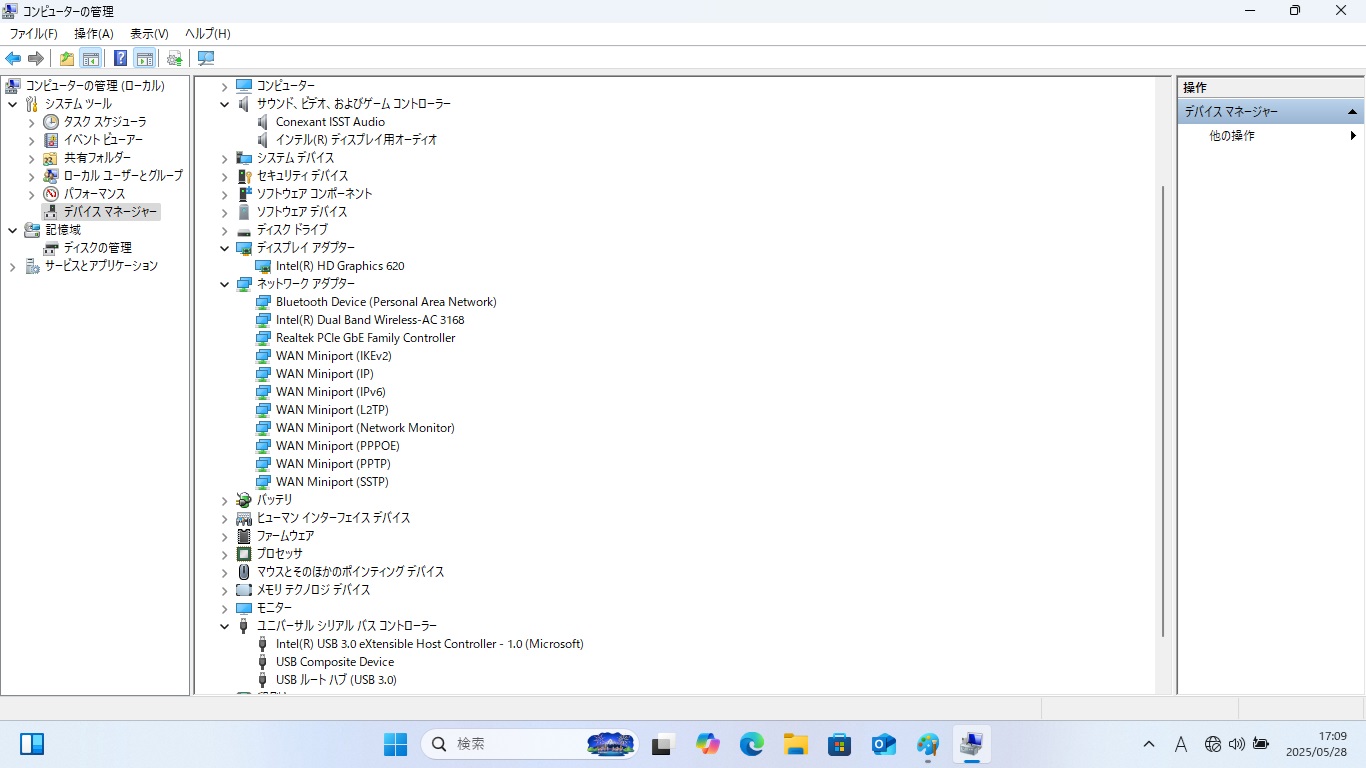Open the ヘルプ(H) menu
This screenshot has width=1366, height=768.
[x=208, y=34]
